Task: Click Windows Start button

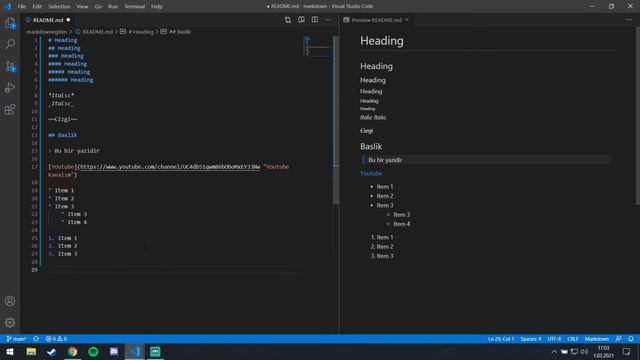Action: tap(10, 351)
